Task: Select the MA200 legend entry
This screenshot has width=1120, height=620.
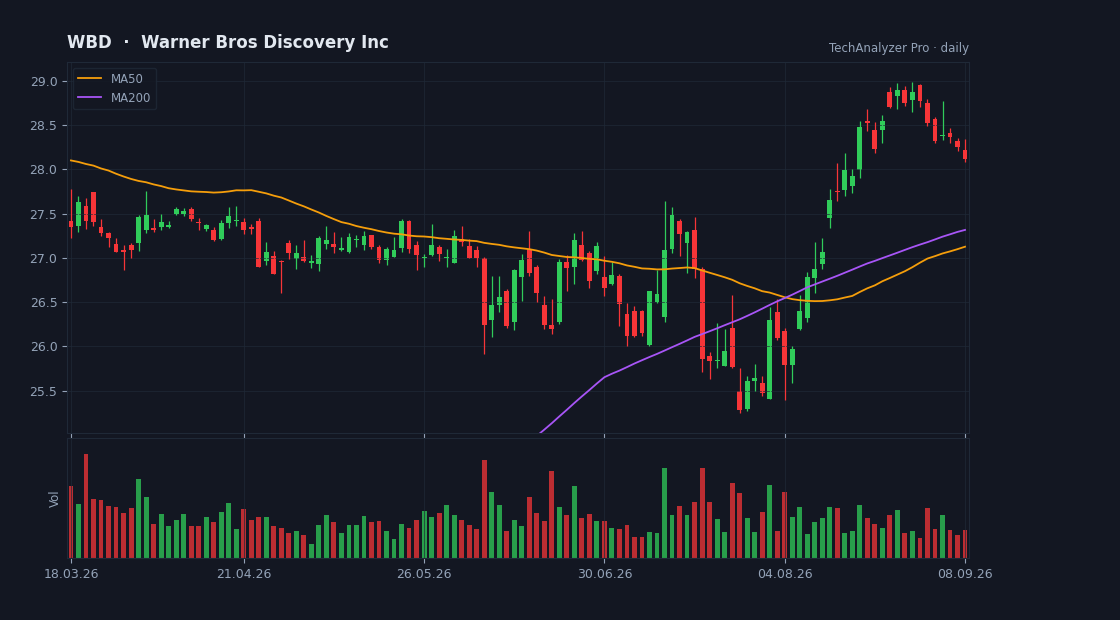Action: [114, 98]
